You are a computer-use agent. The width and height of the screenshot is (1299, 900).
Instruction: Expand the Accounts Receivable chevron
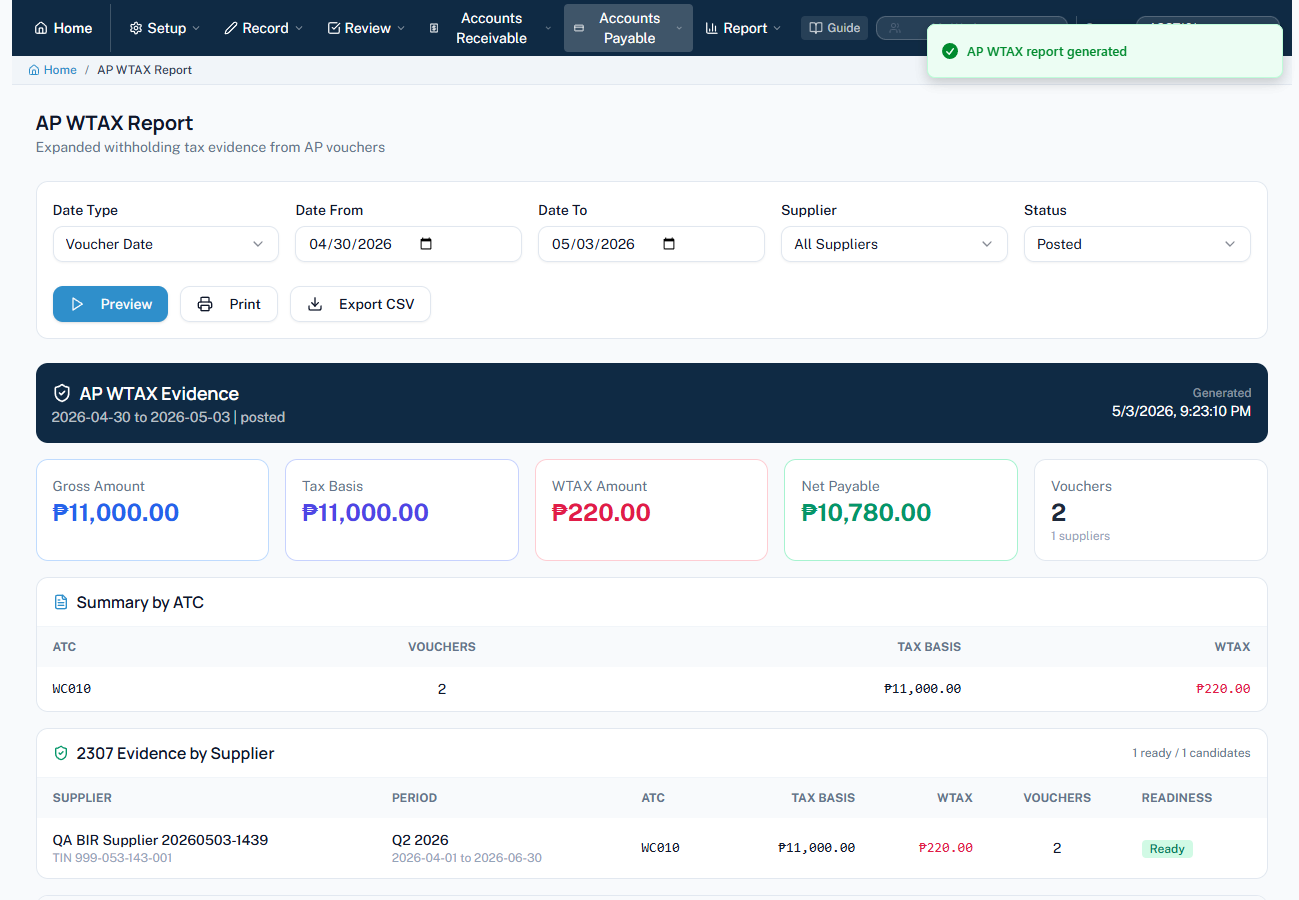[x=548, y=28]
